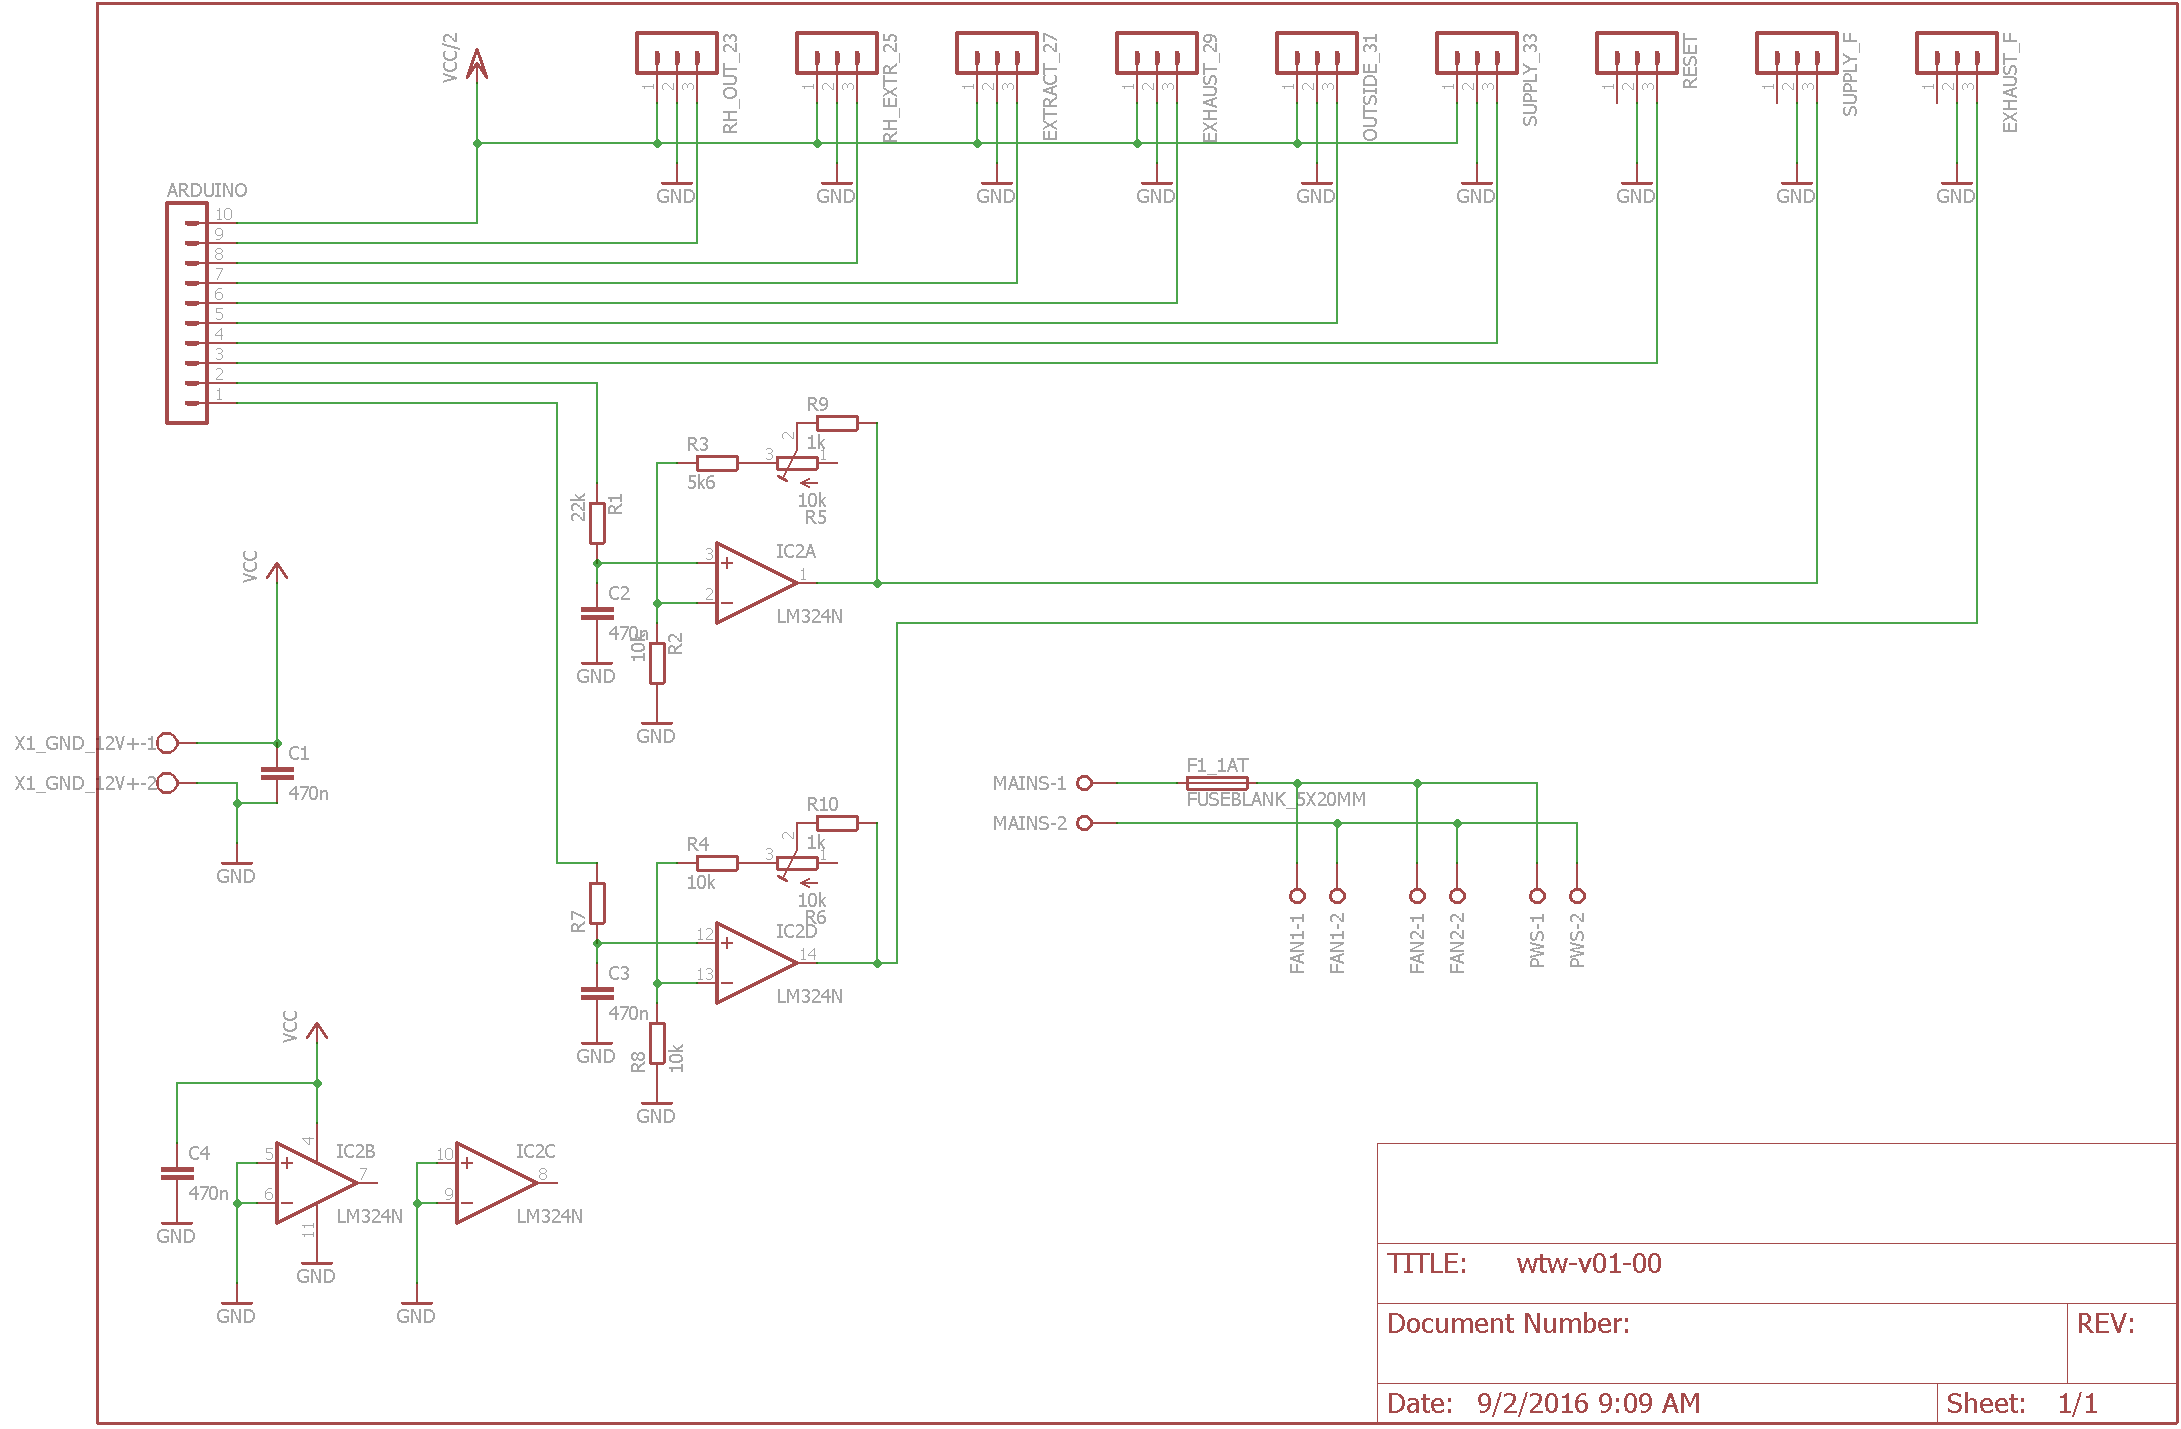Pick the R5 10k potentiometer symbol
Viewport: 2181px width, 1429px height.
tap(797, 465)
